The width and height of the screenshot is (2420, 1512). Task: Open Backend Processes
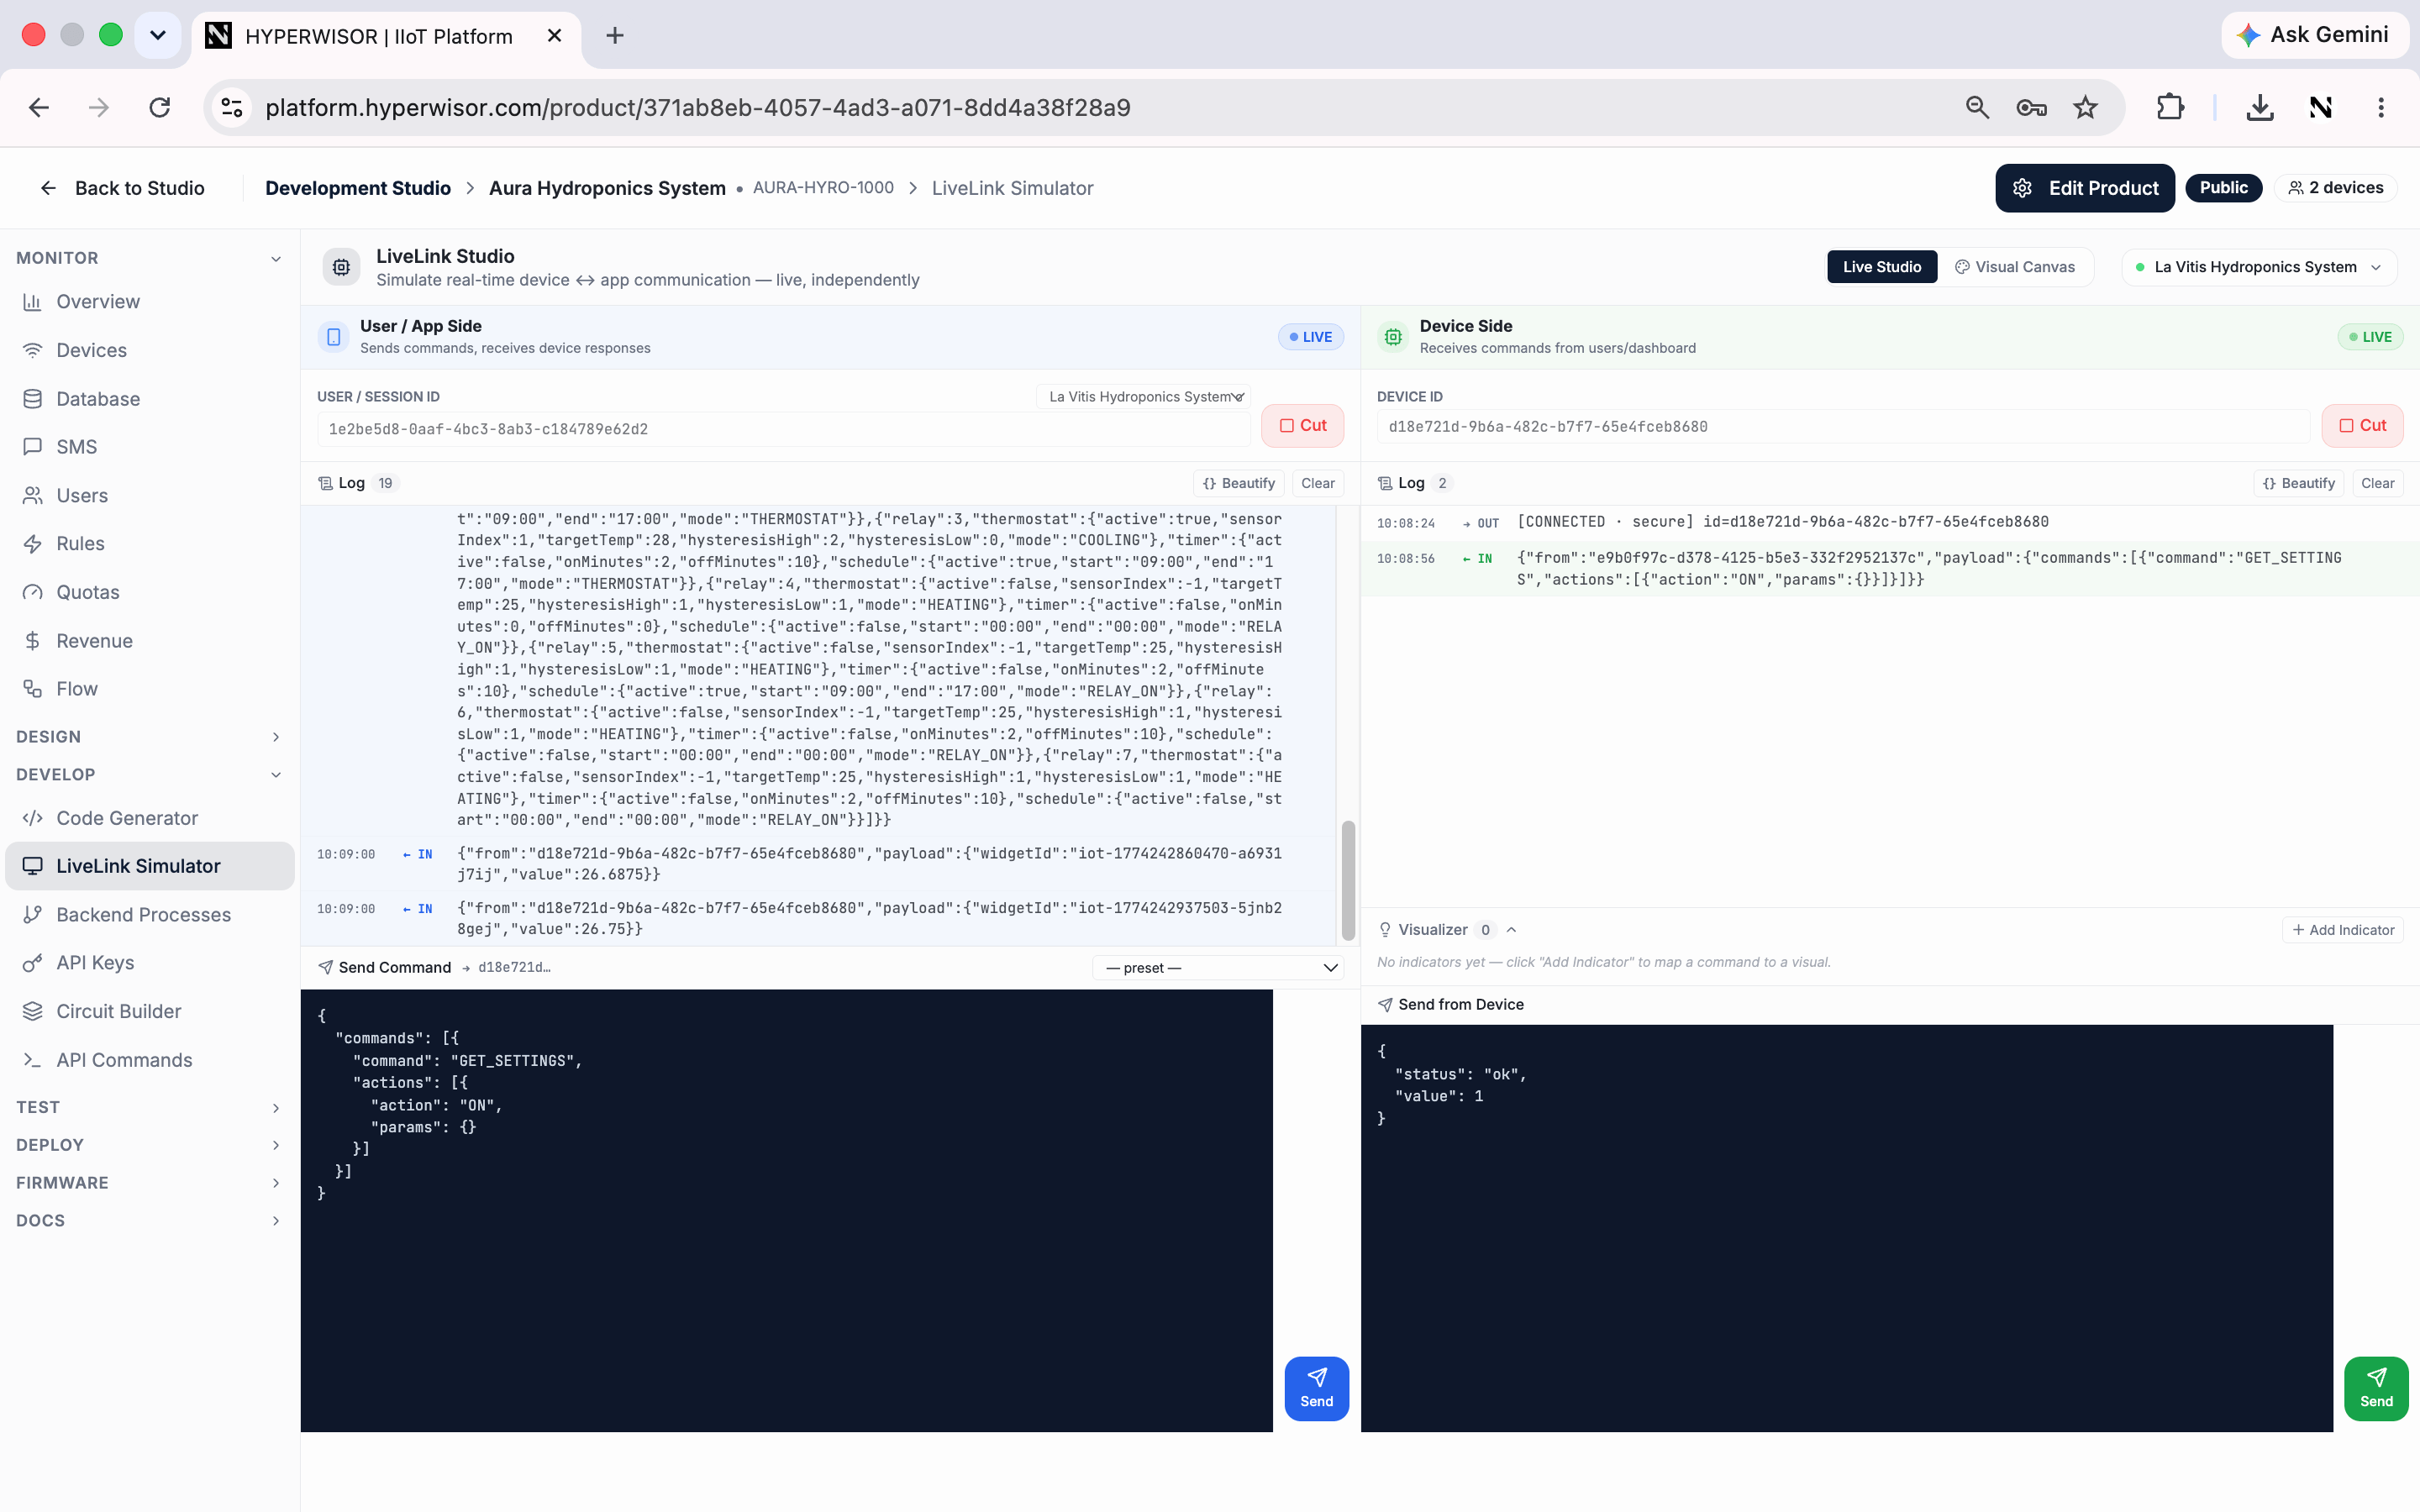[143, 915]
